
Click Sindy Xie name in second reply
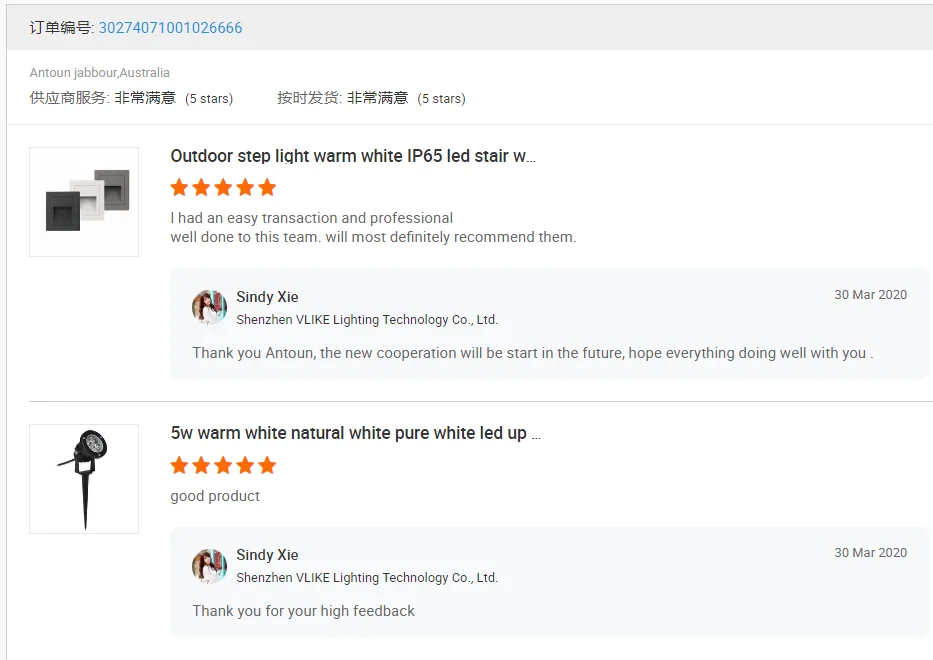267,555
